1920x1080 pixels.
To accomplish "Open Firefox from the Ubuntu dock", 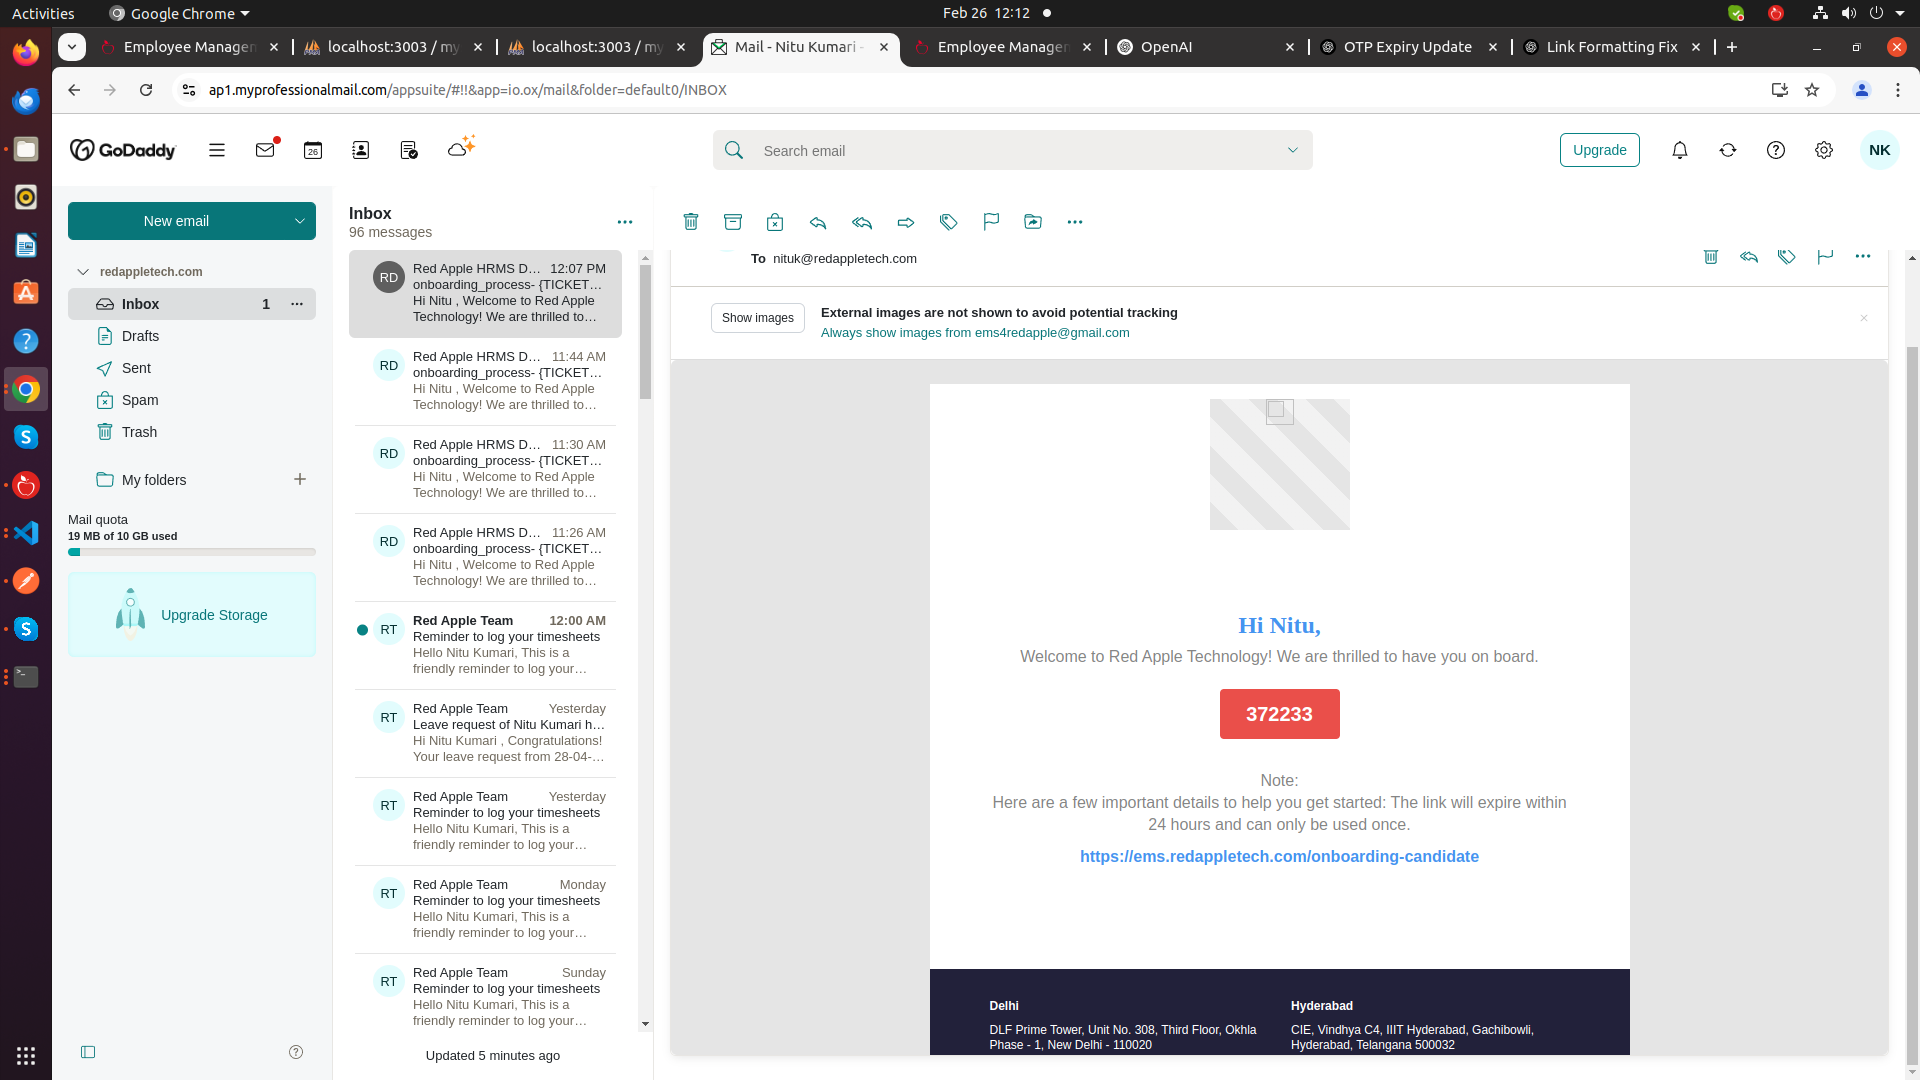I will click(x=26, y=52).
